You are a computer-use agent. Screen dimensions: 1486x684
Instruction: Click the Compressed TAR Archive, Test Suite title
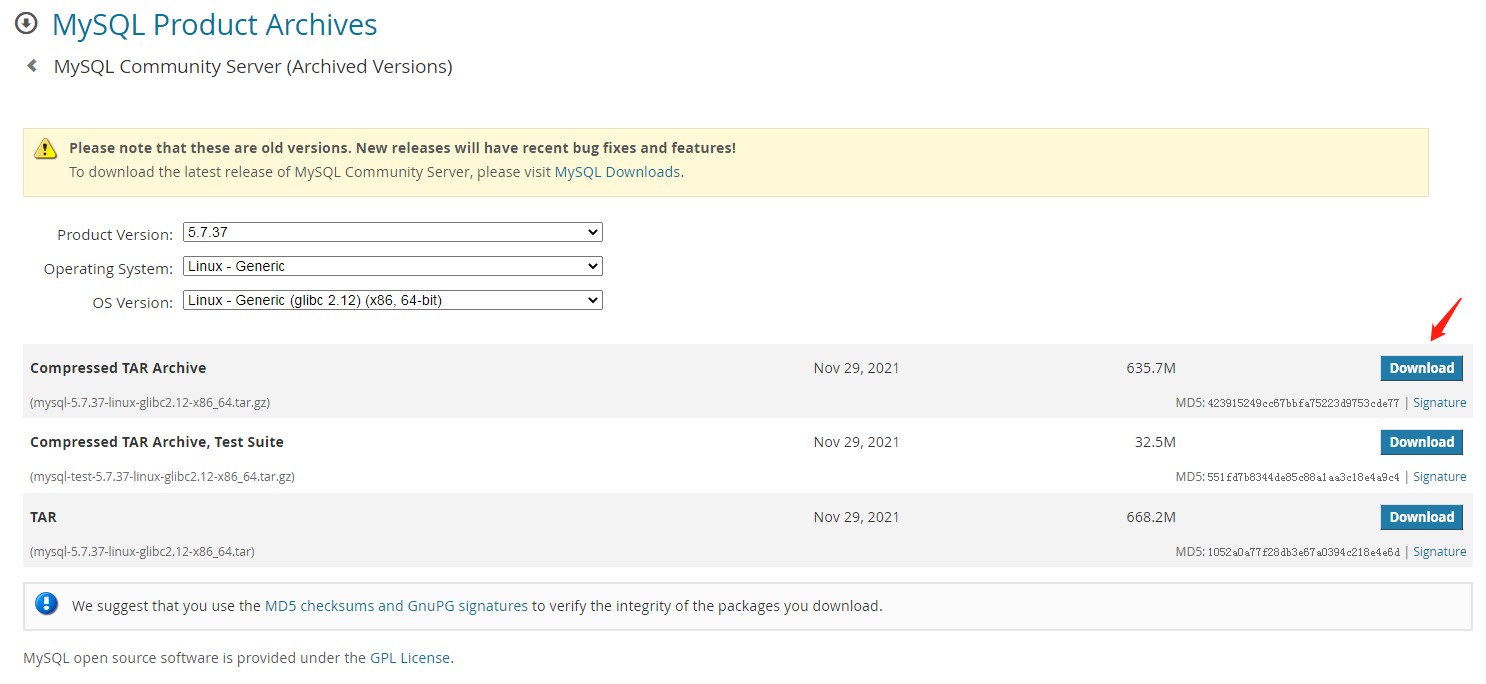point(157,442)
